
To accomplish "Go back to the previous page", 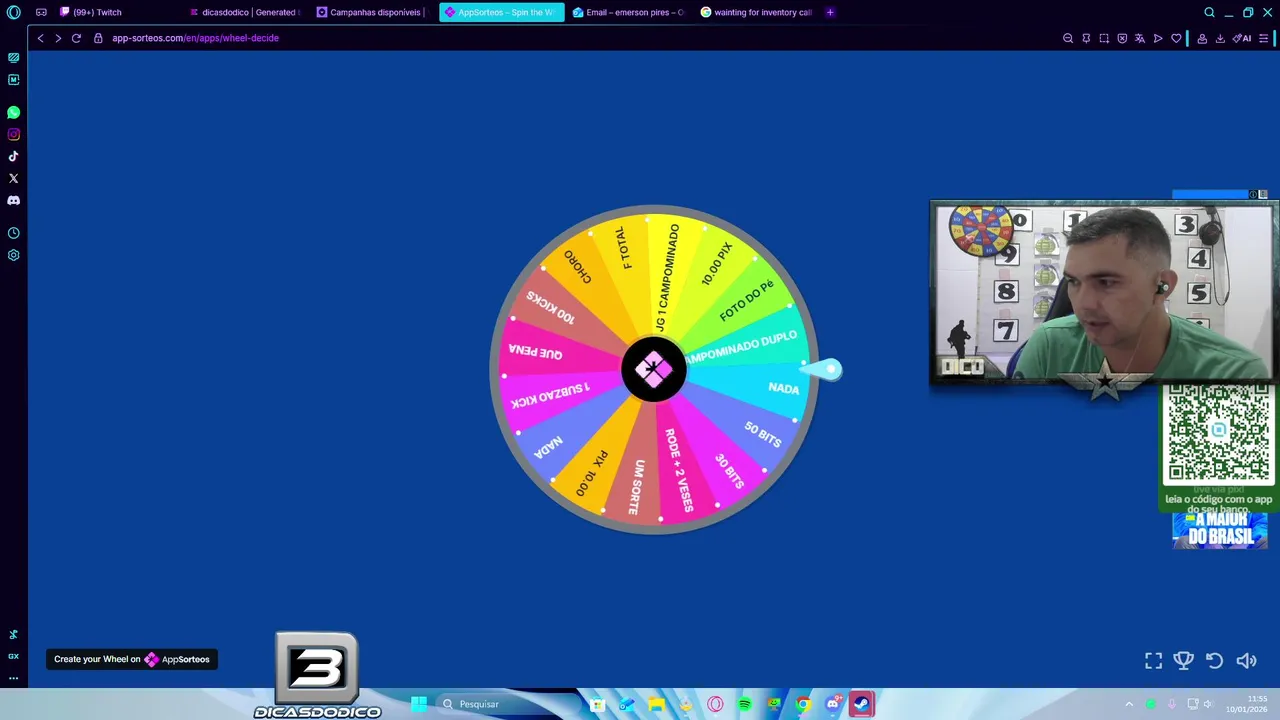I will [x=40, y=38].
